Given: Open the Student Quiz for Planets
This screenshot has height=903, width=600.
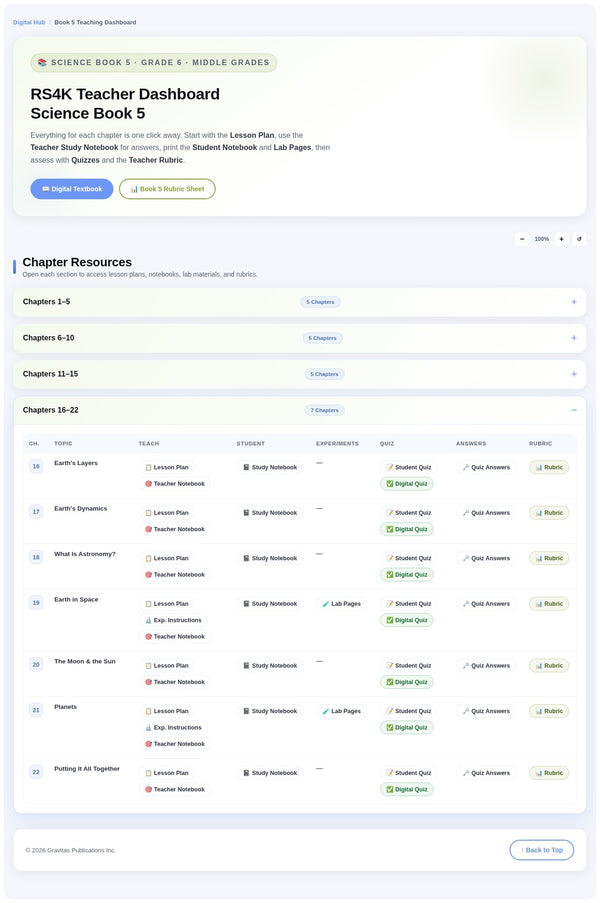Looking at the screenshot, I should [410, 711].
